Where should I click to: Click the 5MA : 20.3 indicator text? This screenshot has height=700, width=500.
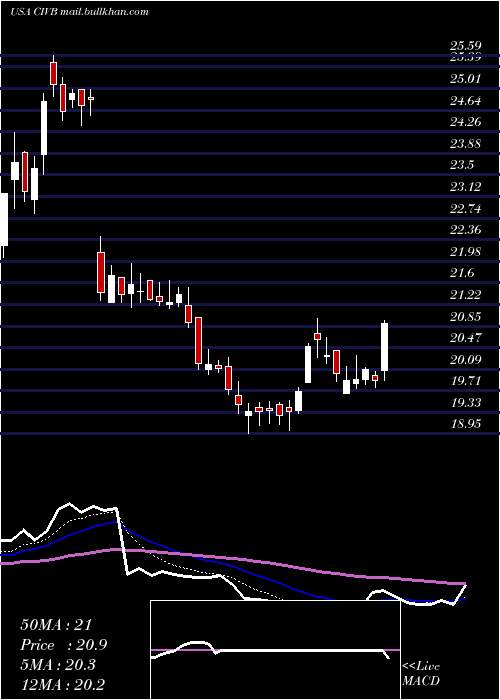coord(58,665)
